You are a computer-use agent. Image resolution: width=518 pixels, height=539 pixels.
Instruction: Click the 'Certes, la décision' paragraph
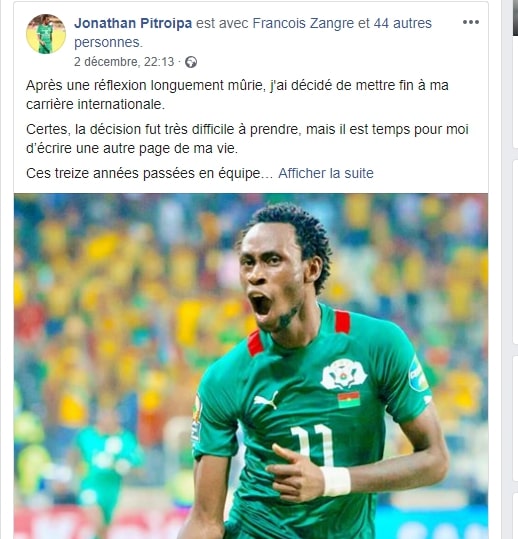point(247,139)
